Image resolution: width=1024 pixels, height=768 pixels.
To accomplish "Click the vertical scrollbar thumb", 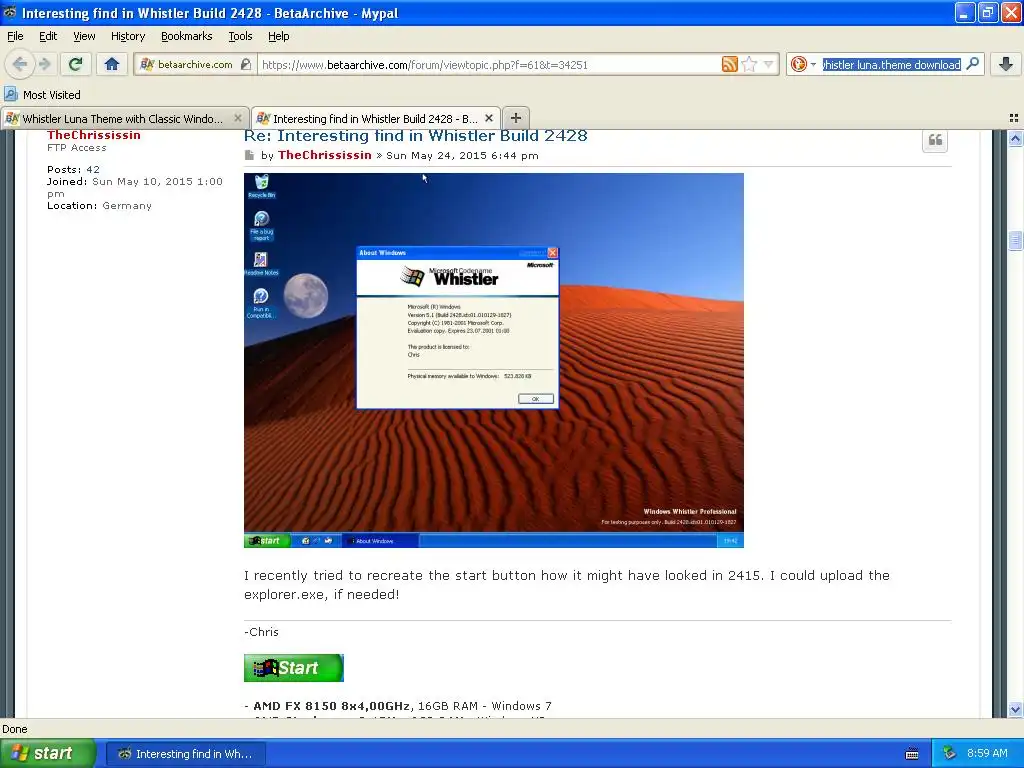I will (x=1015, y=240).
